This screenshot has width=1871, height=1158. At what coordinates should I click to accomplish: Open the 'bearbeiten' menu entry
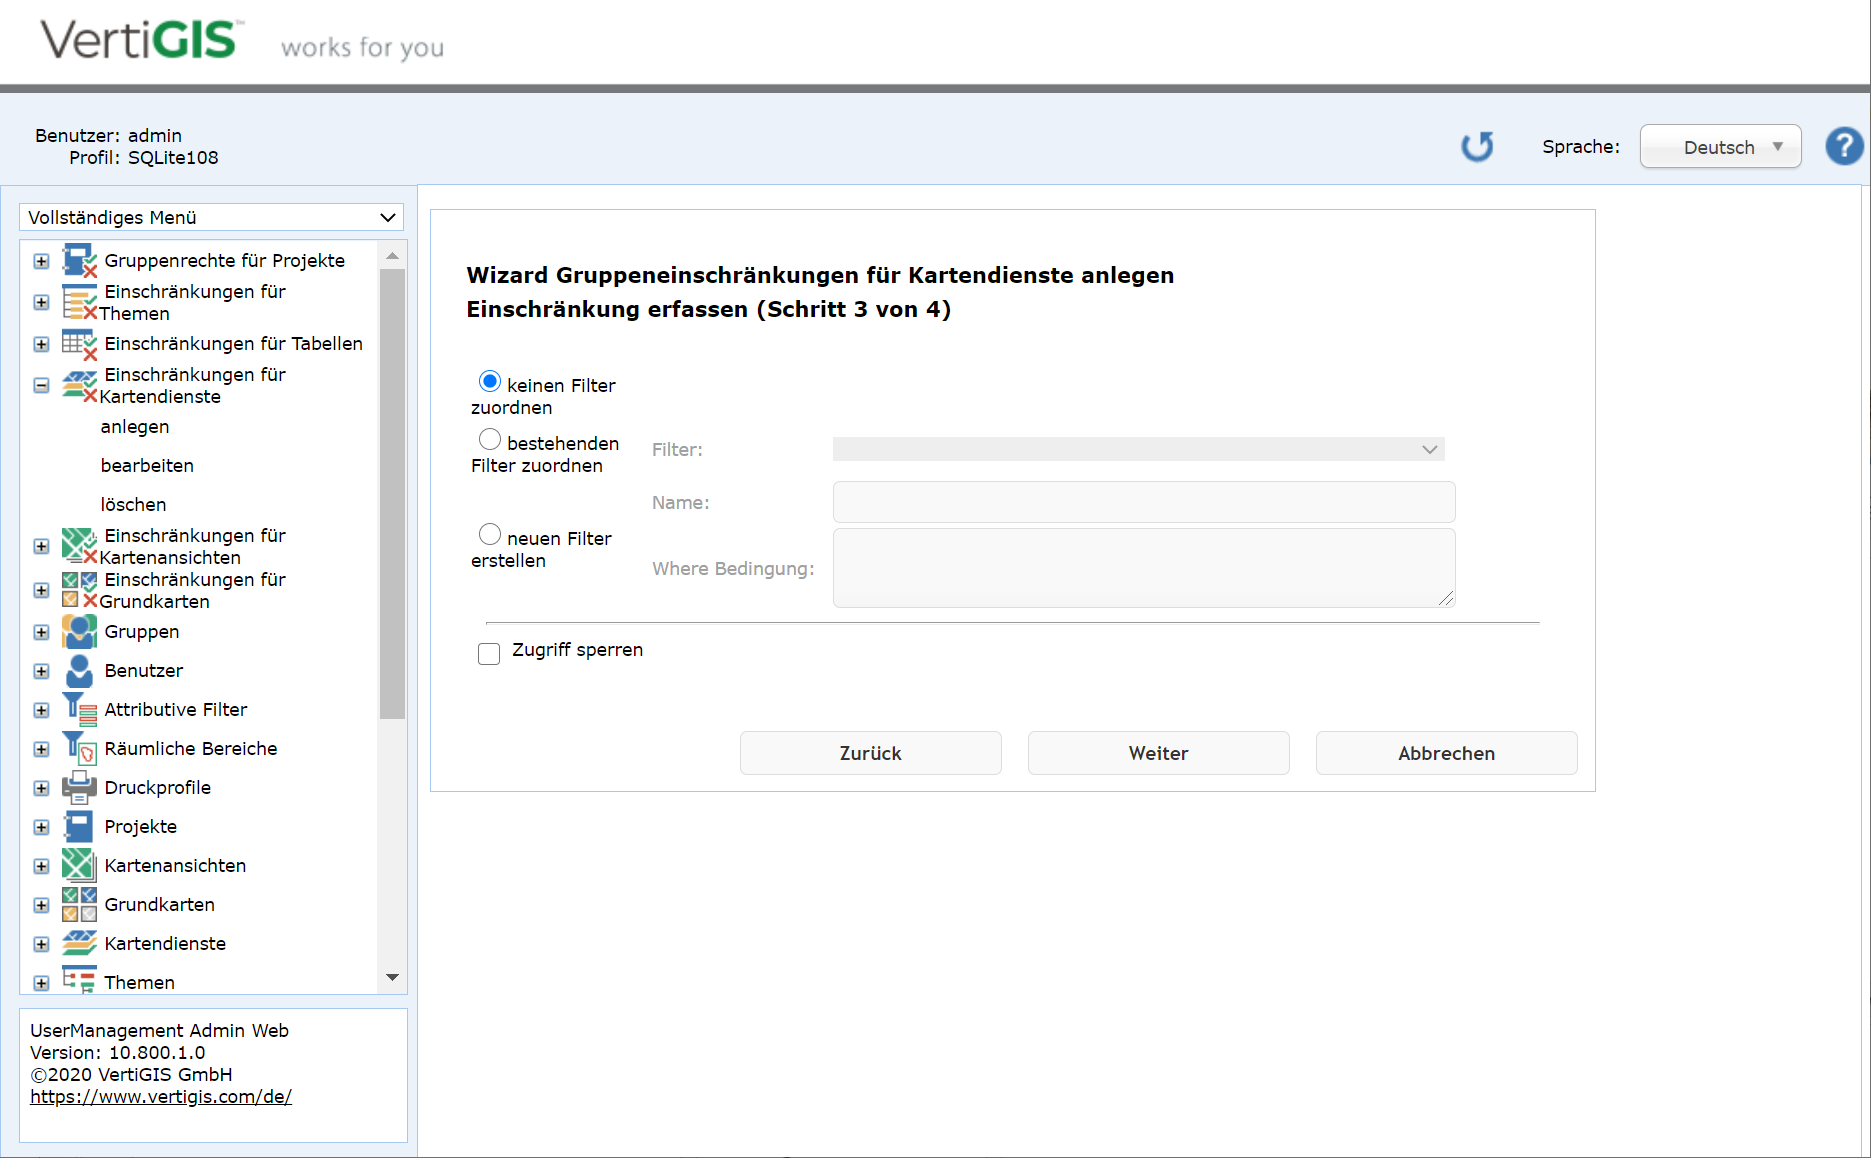click(x=147, y=466)
